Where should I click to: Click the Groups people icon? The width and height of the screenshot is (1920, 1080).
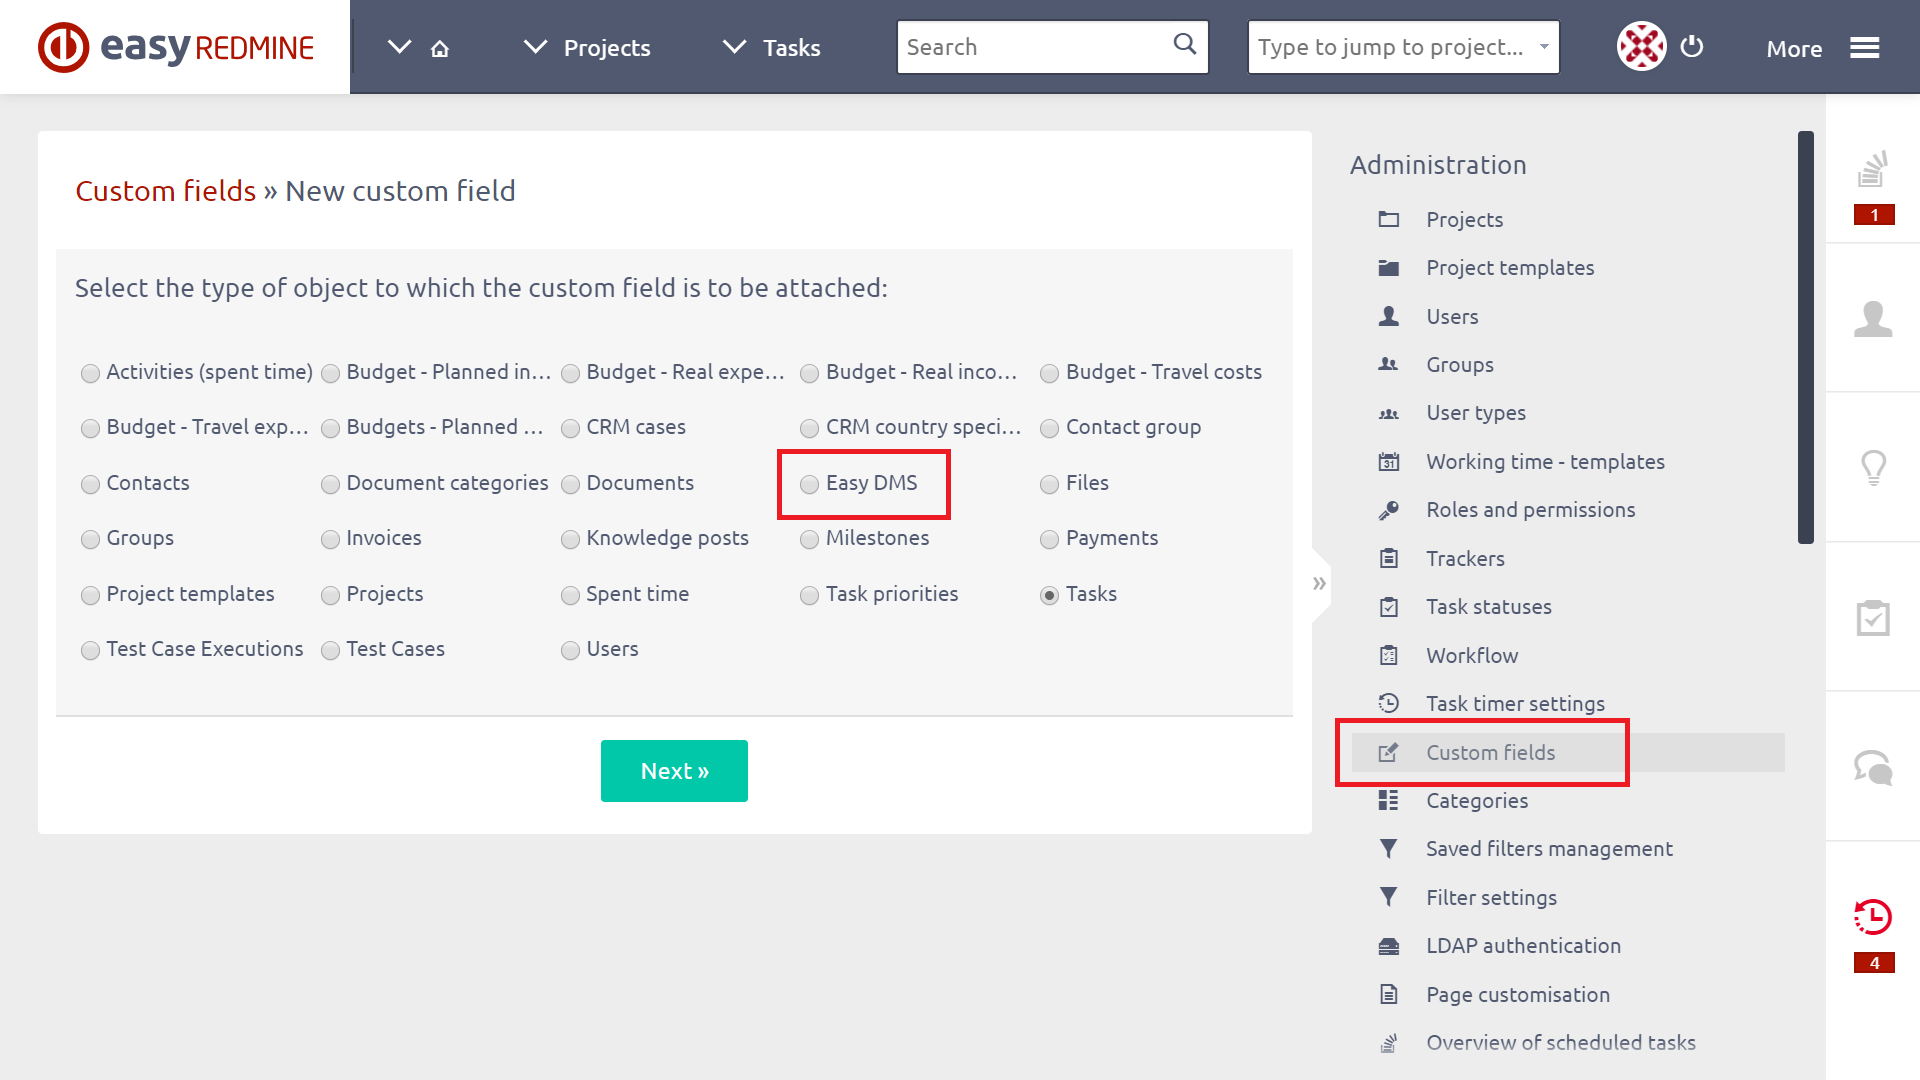click(1389, 365)
